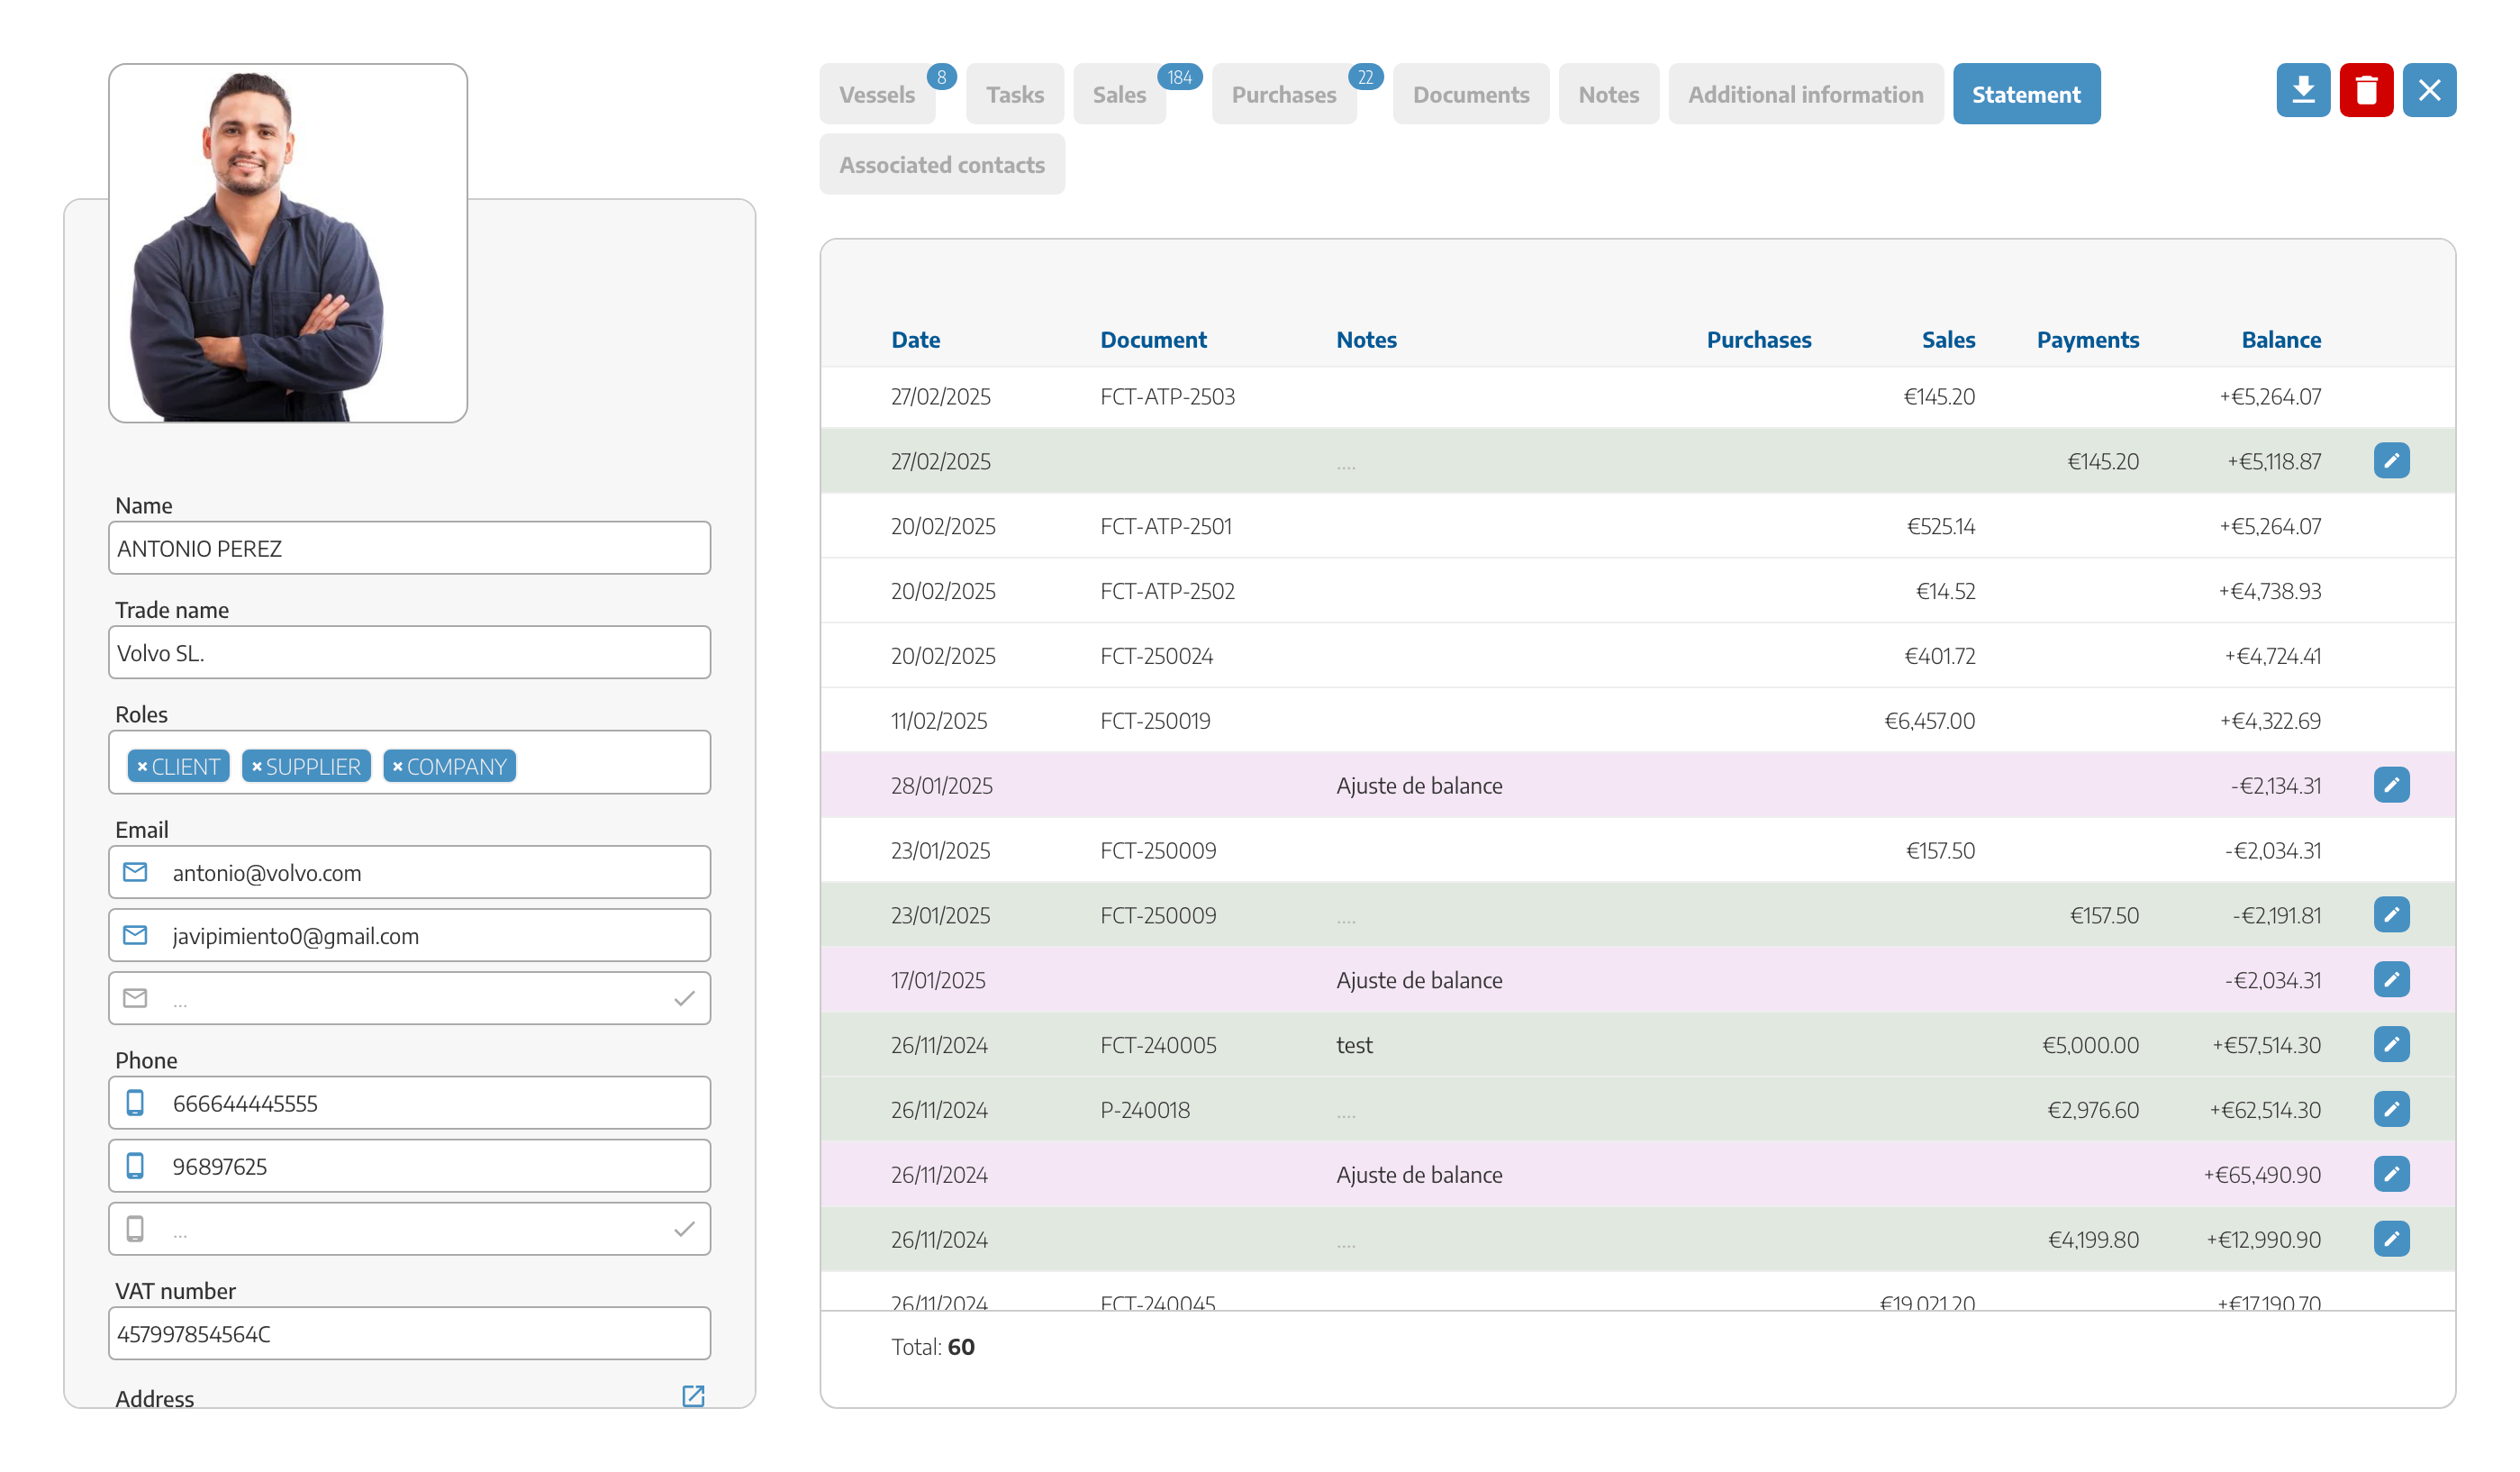Image resolution: width=2520 pixels, height=1472 pixels.
Task: Open the Associated contacts tab
Action: [942, 164]
